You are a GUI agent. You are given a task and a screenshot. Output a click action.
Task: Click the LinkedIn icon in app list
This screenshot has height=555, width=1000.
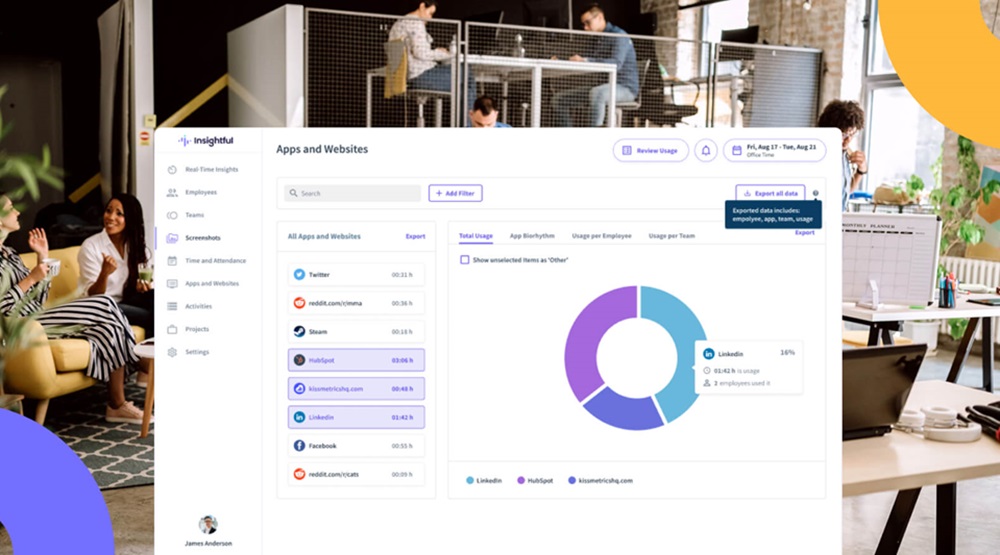pyautogui.click(x=299, y=417)
